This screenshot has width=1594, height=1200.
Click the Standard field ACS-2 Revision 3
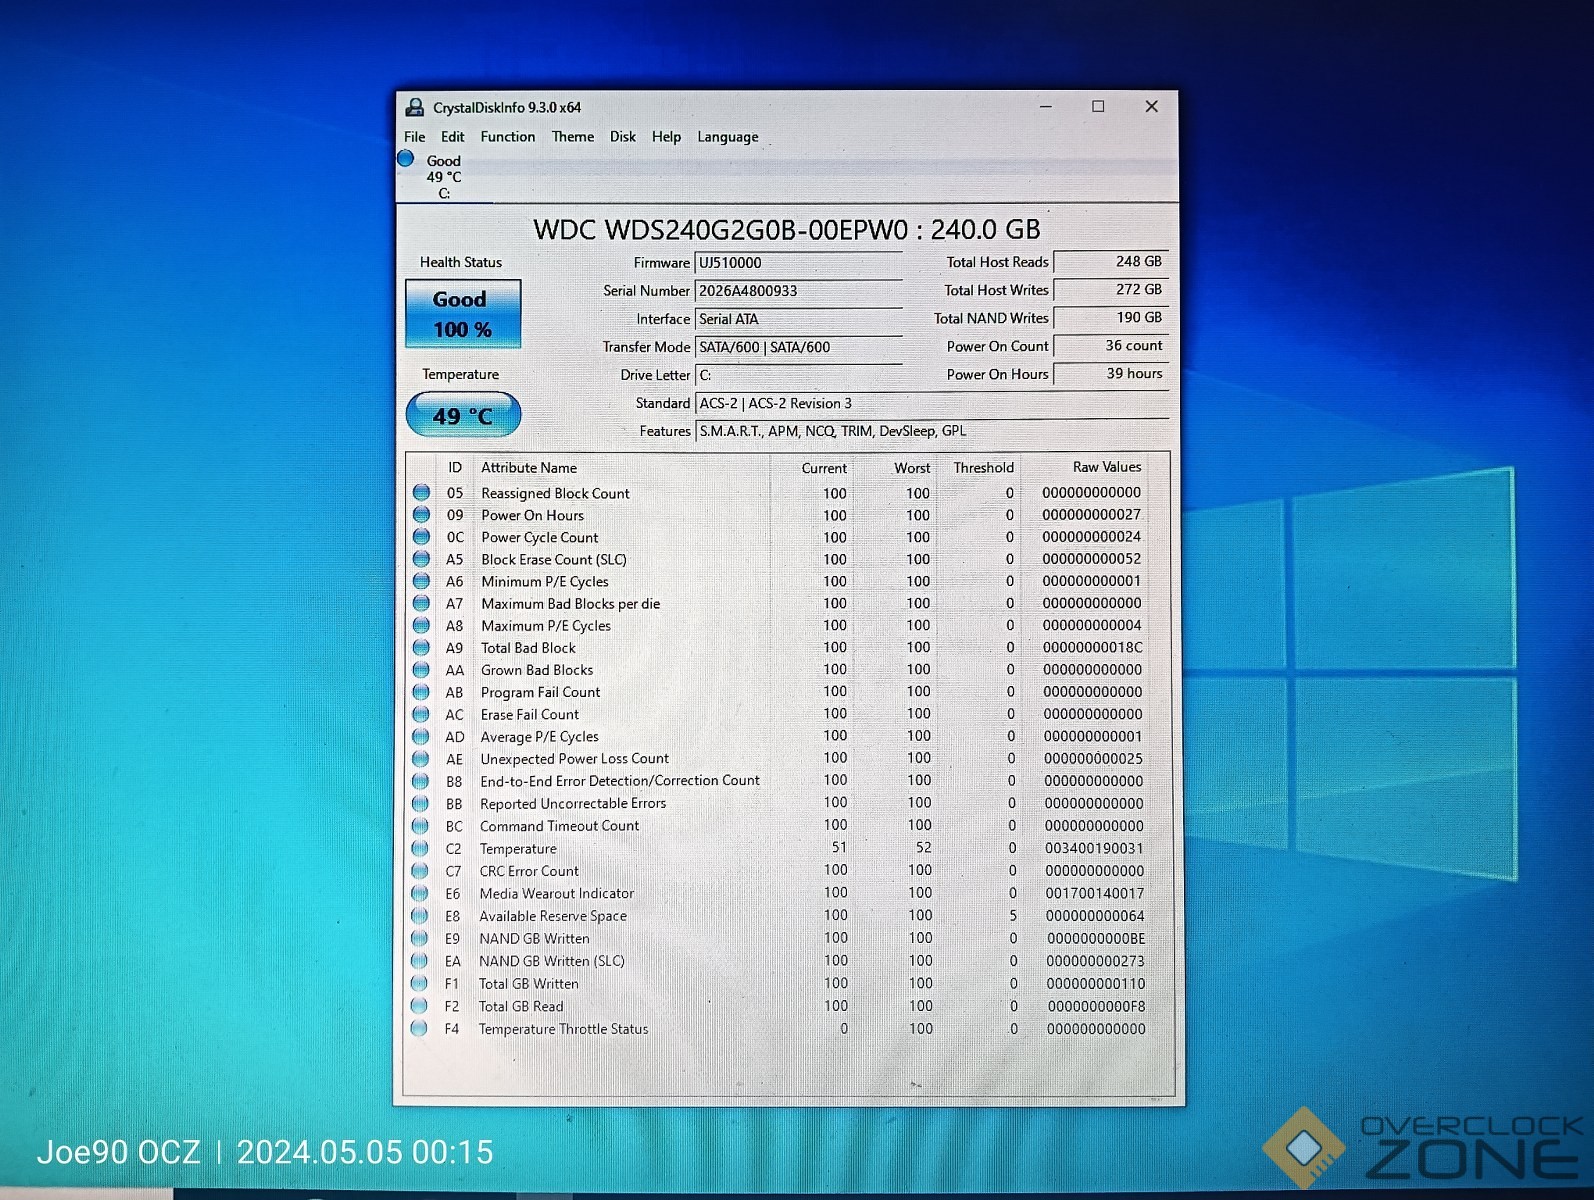click(x=932, y=403)
